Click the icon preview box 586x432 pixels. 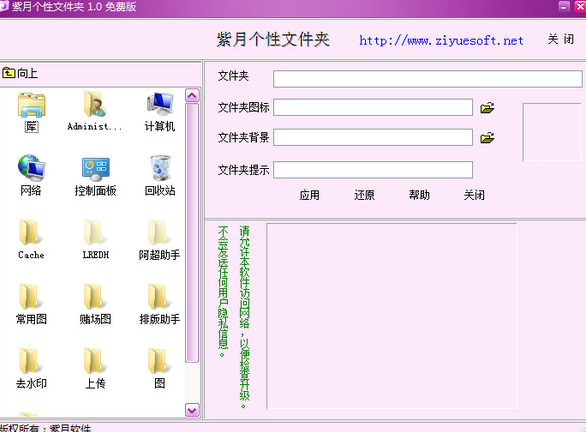[552, 132]
